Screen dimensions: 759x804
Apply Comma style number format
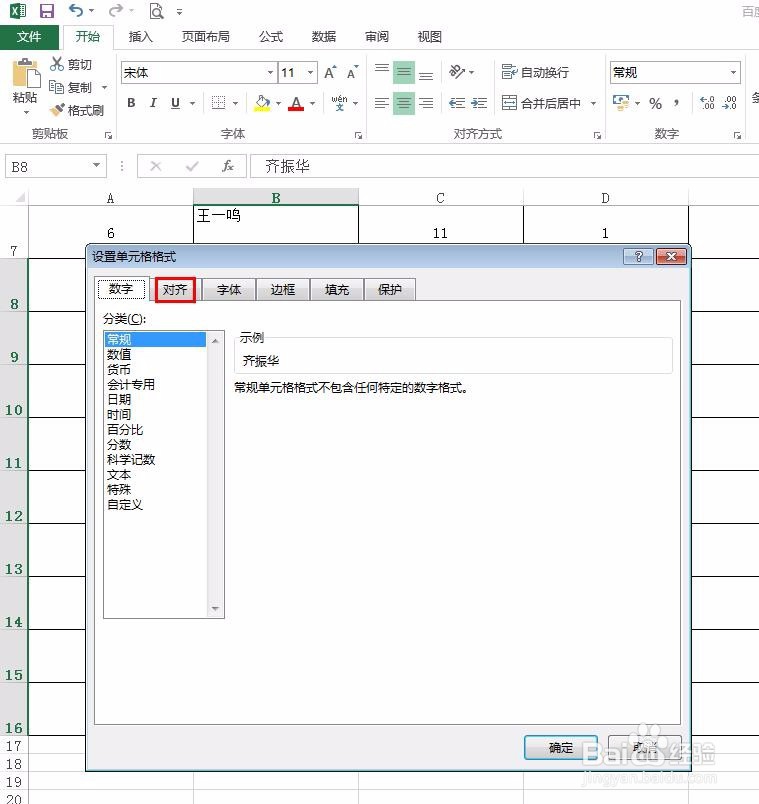677,103
